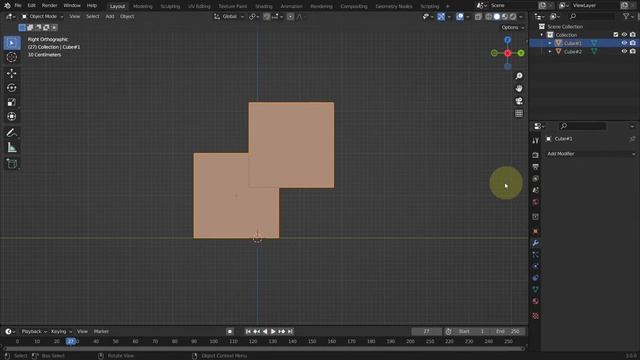
Task: Open the Object Data mesh properties tab
Action: (536, 289)
